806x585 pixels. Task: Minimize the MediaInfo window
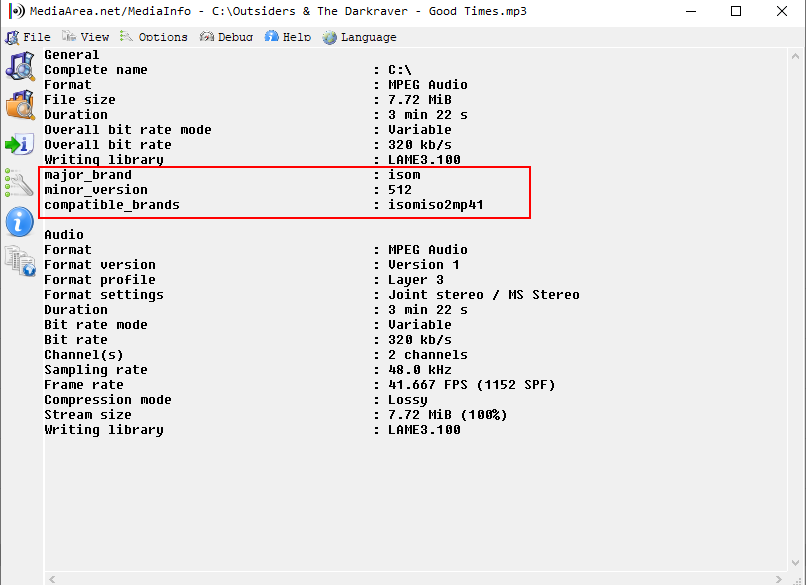coord(691,11)
